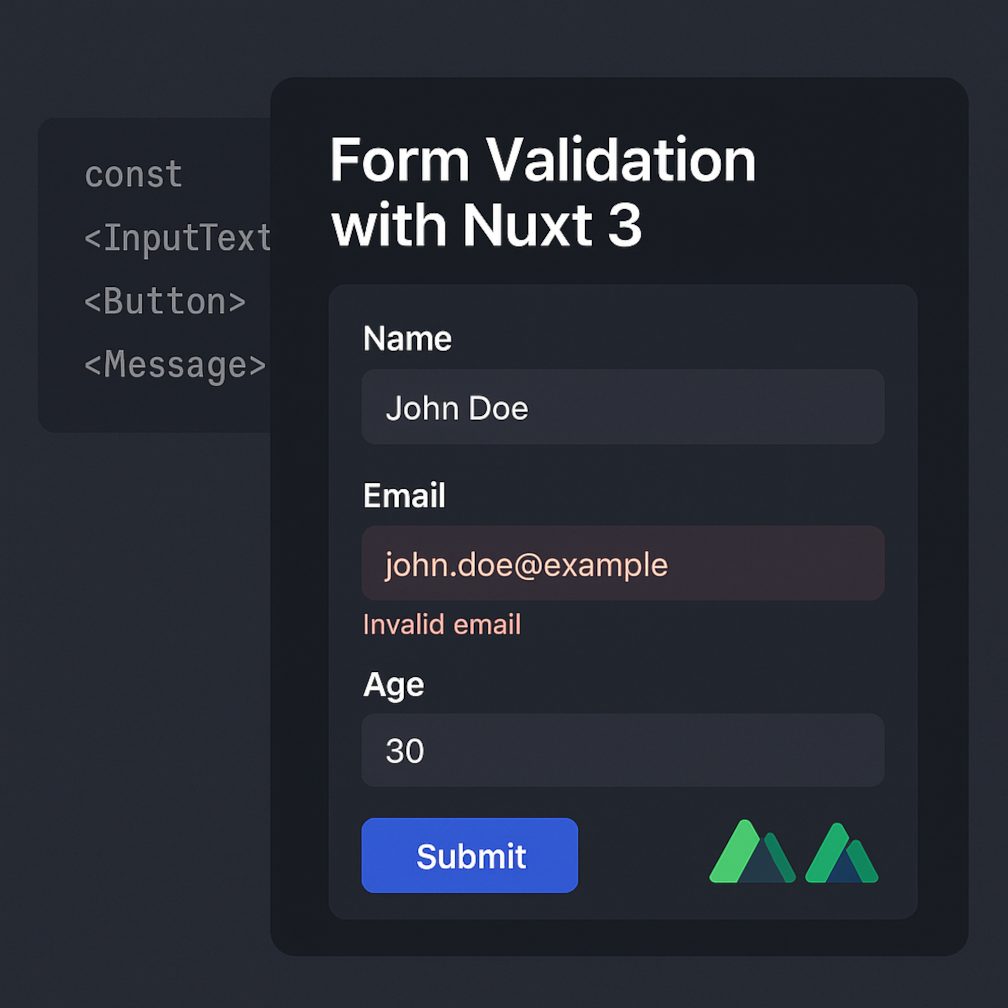This screenshot has height=1008, width=1008.
Task: Click the Age field label
Action: click(393, 685)
